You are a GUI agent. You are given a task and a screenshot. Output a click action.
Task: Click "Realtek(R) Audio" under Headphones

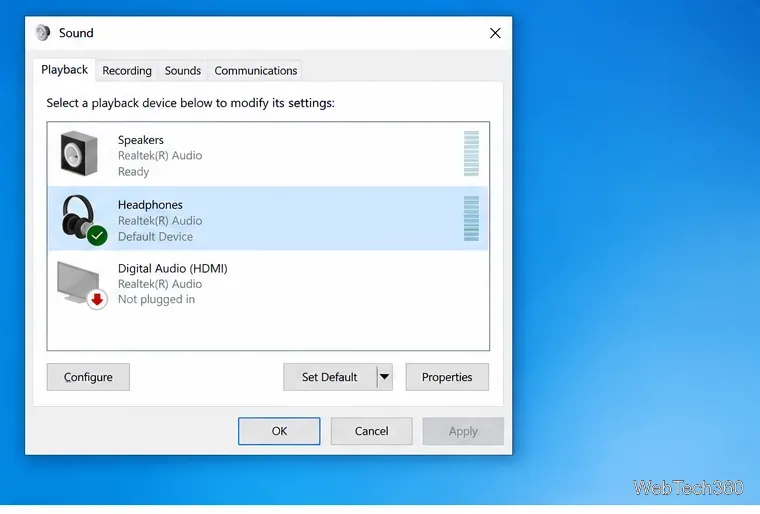click(x=160, y=221)
